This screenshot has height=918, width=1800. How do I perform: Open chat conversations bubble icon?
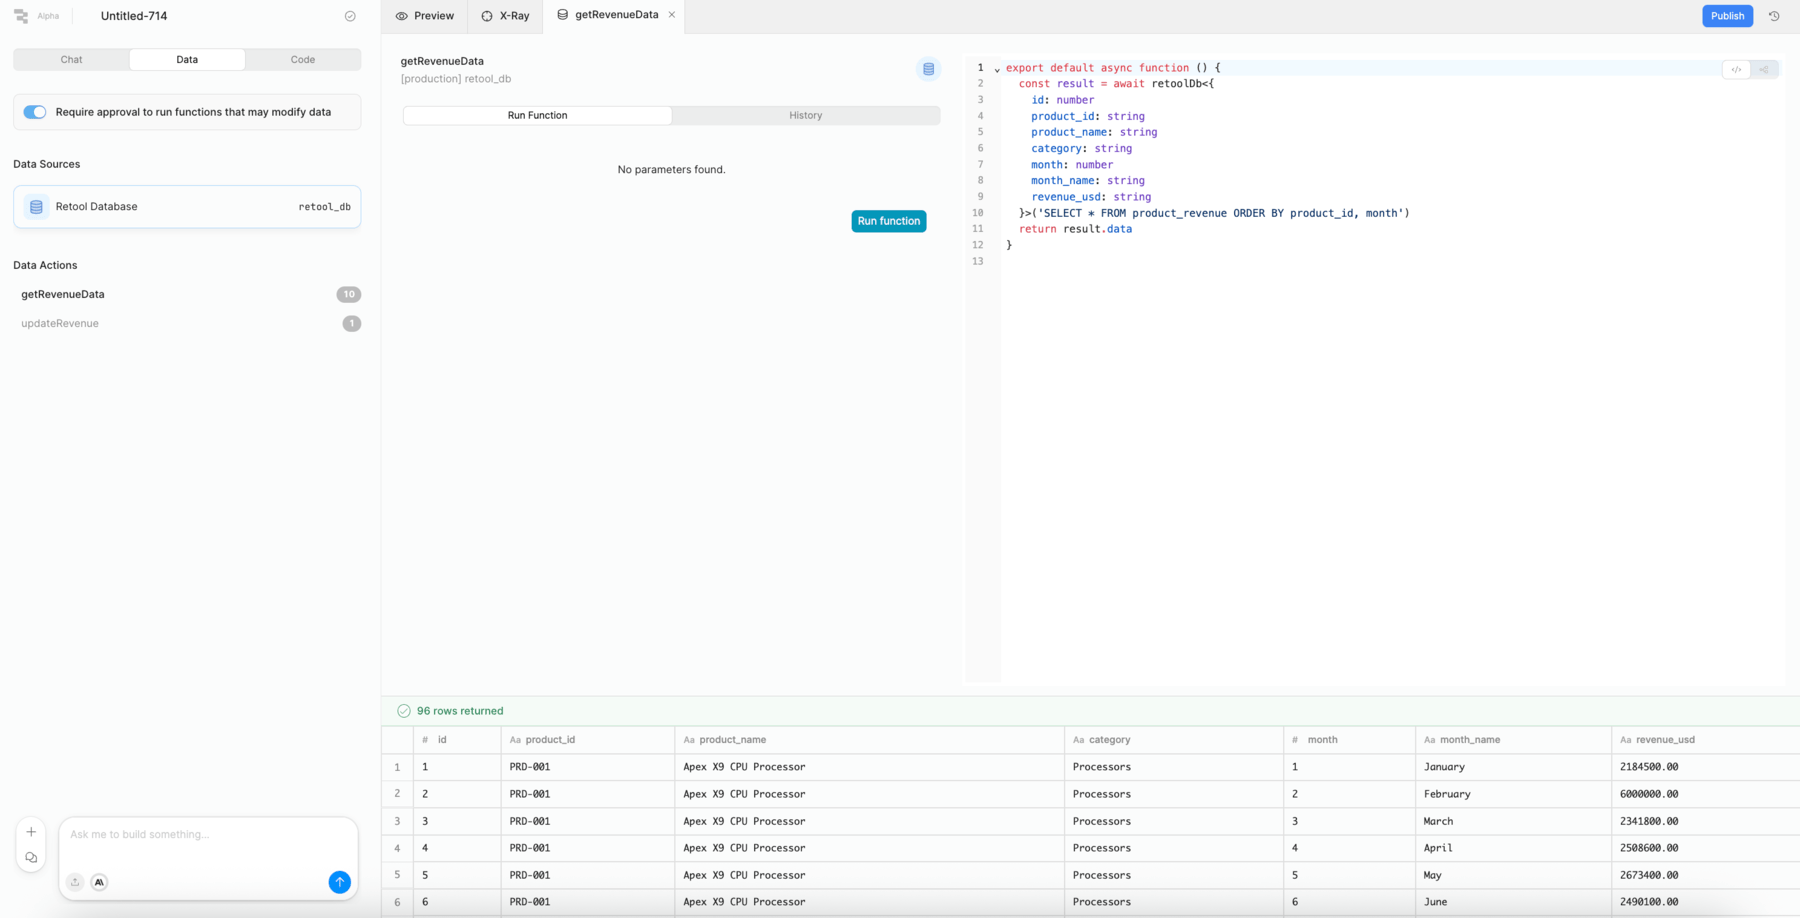pos(31,858)
